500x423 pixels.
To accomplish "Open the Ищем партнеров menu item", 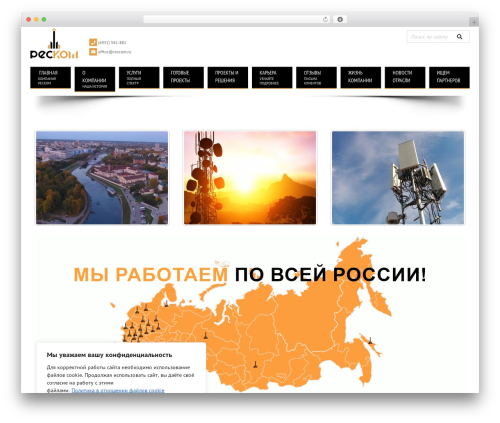I will point(449,78).
